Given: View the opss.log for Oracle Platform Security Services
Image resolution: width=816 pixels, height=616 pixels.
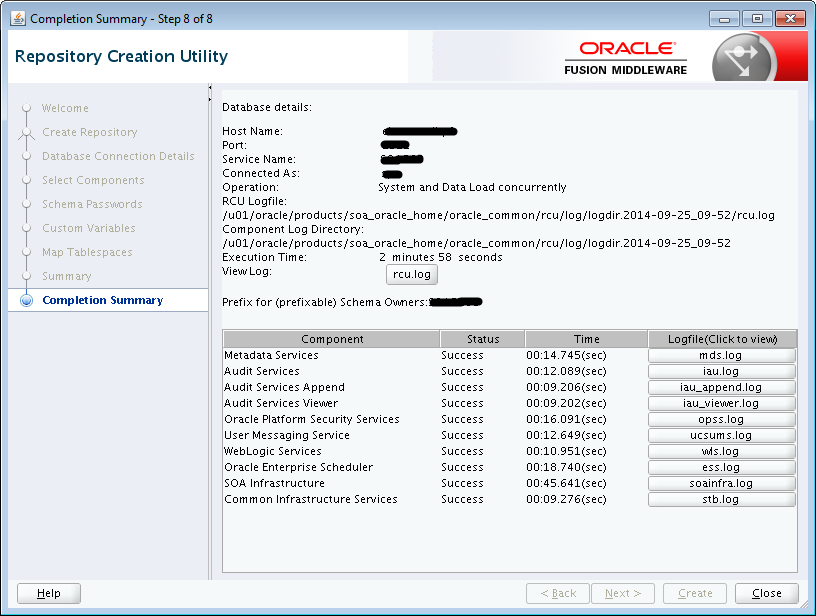Looking at the screenshot, I should click(x=721, y=418).
